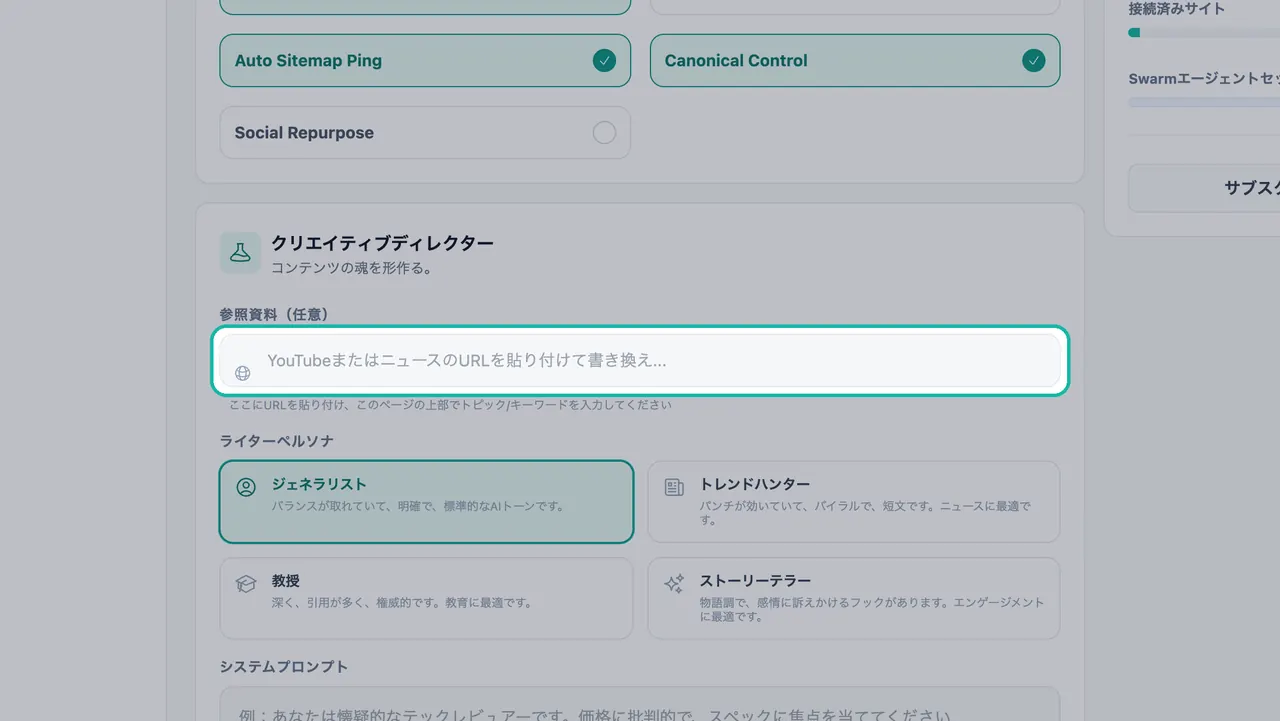The image size is (1280, 721).
Task: Click the Canonical Control checkmark icon
Action: (1034, 60)
